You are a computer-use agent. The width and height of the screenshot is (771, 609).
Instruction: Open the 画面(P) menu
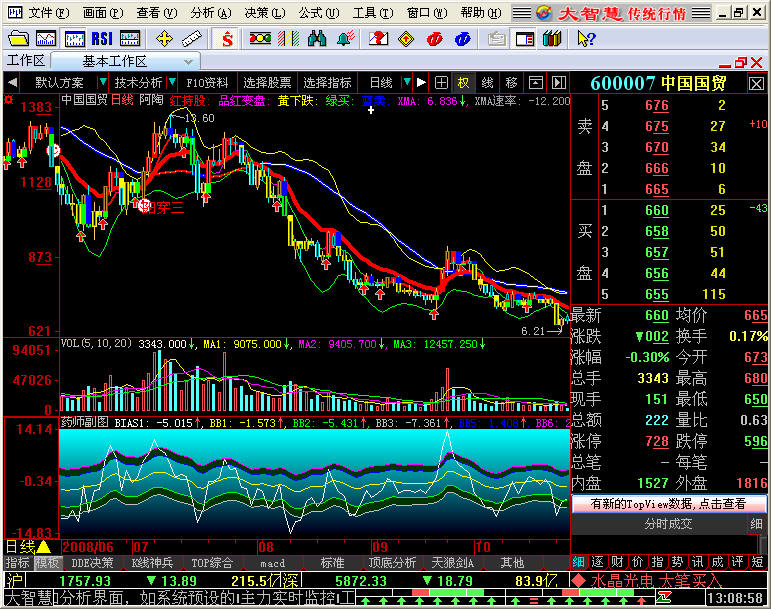coord(103,13)
